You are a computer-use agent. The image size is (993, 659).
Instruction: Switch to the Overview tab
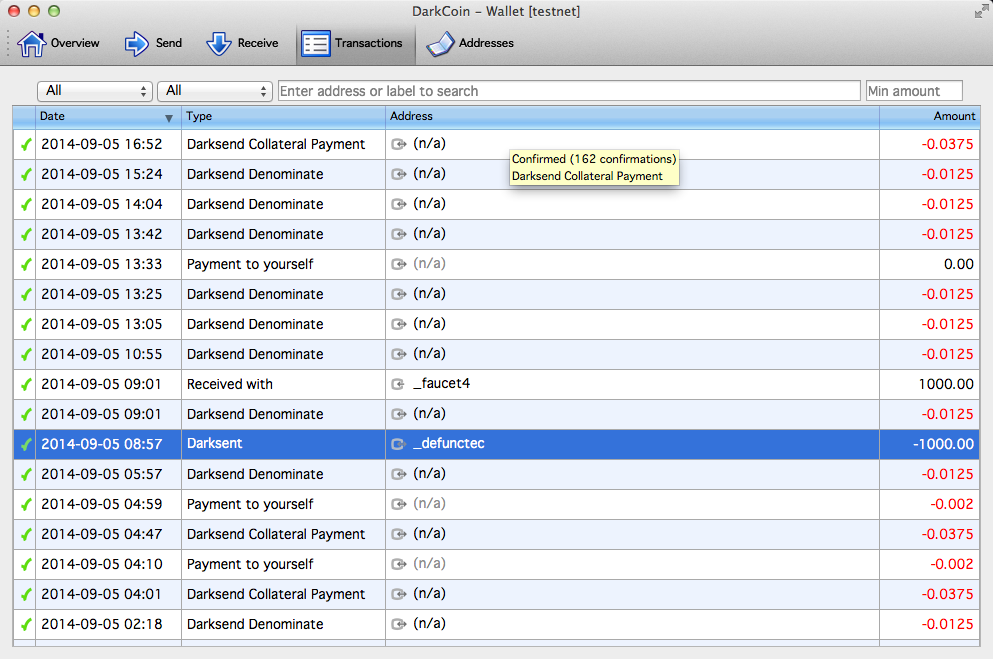58,44
